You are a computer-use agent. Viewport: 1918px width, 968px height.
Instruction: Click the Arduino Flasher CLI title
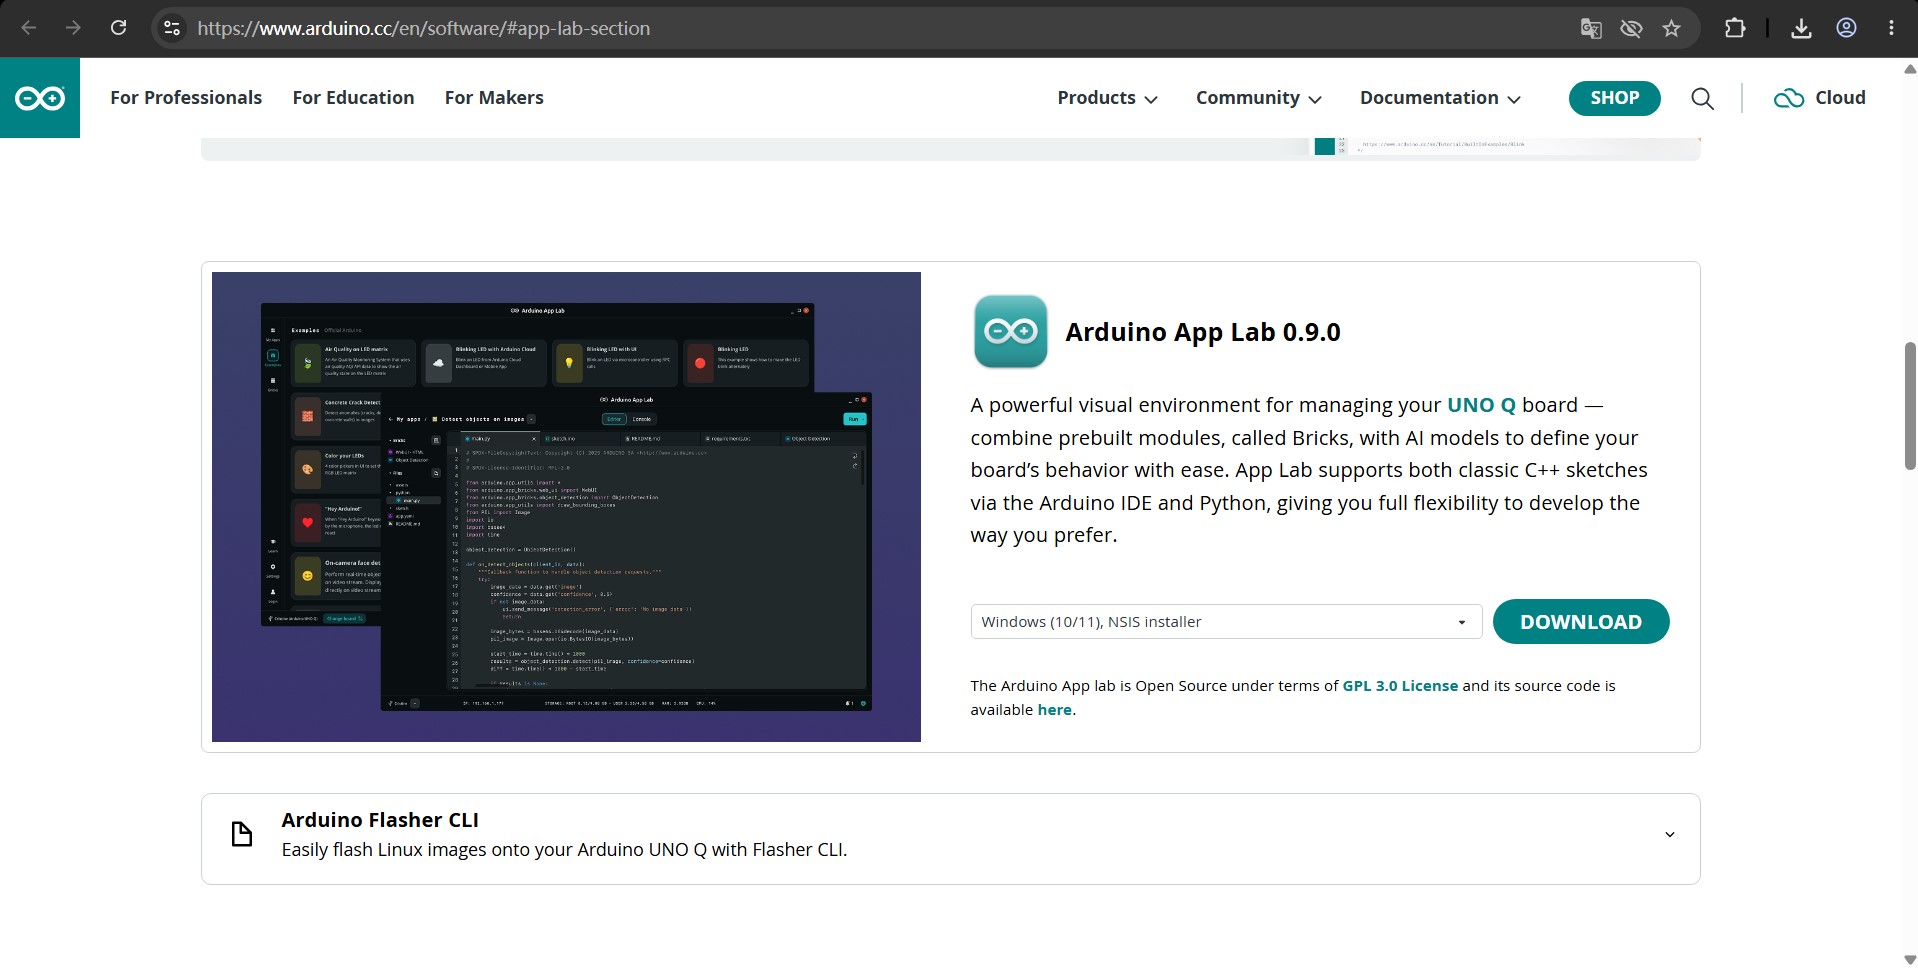tap(380, 820)
